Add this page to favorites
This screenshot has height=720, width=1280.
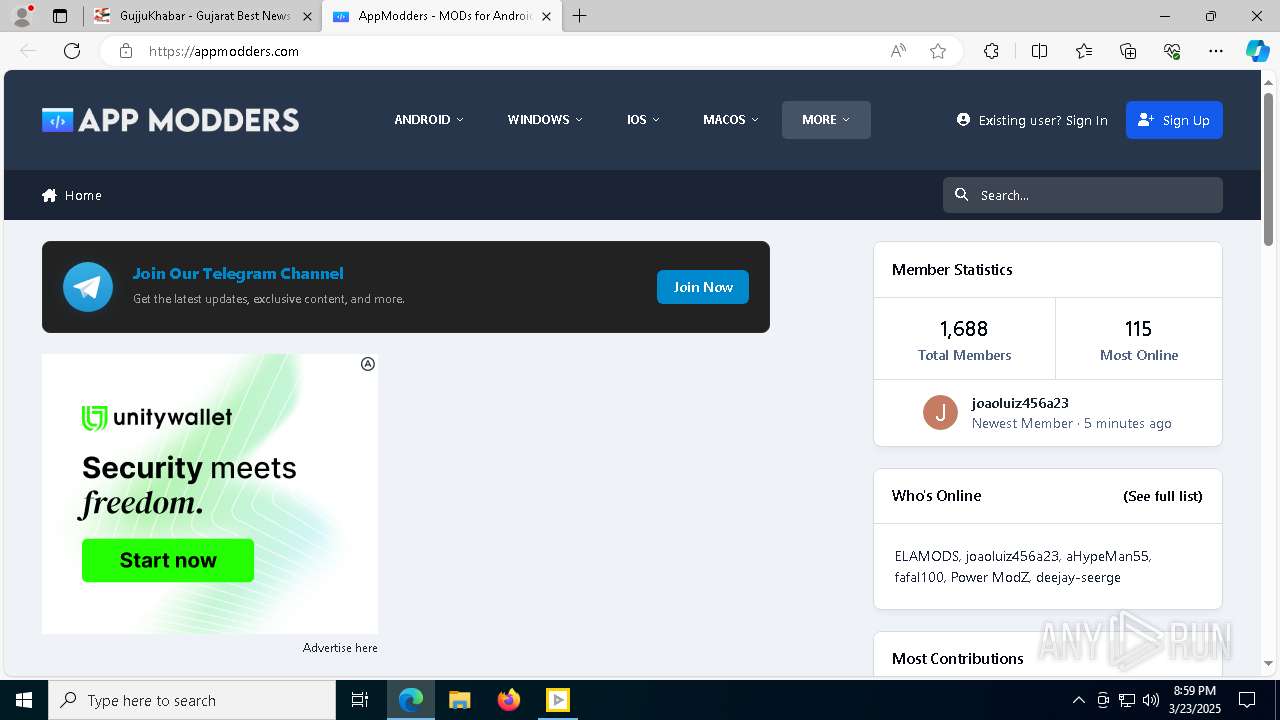[938, 51]
